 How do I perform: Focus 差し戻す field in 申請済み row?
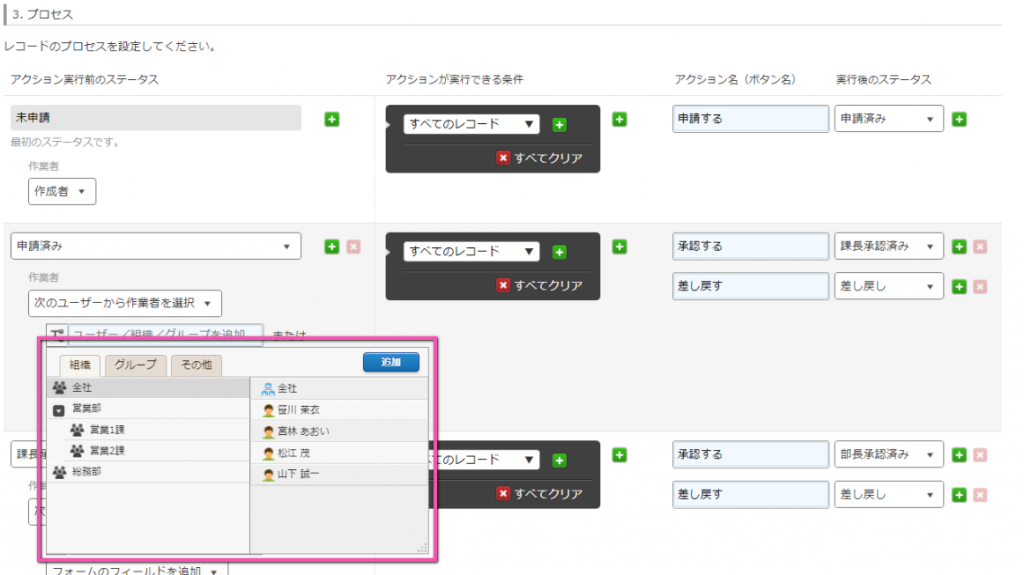click(750, 286)
